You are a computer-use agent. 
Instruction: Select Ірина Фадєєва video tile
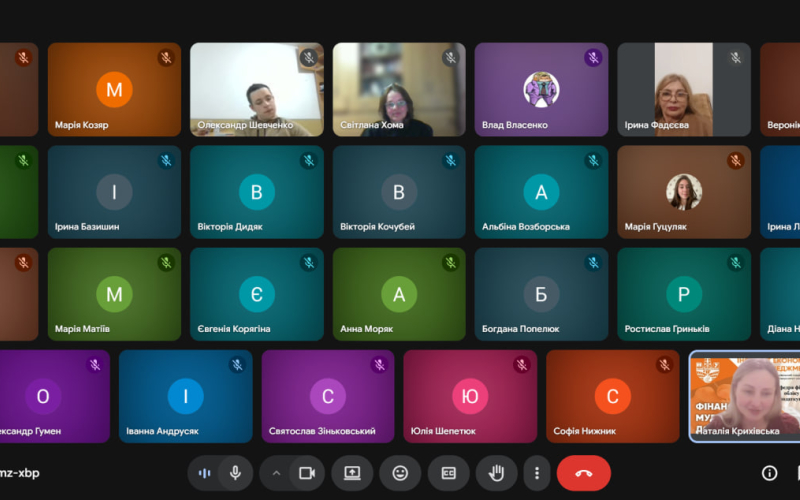coord(683,89)
